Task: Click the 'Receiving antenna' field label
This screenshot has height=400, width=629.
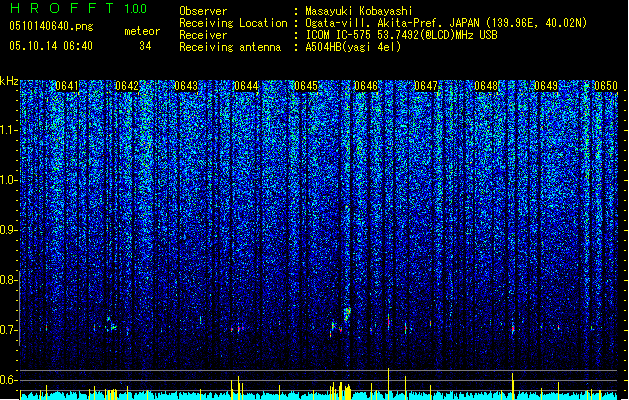Action: click(230, 47)
